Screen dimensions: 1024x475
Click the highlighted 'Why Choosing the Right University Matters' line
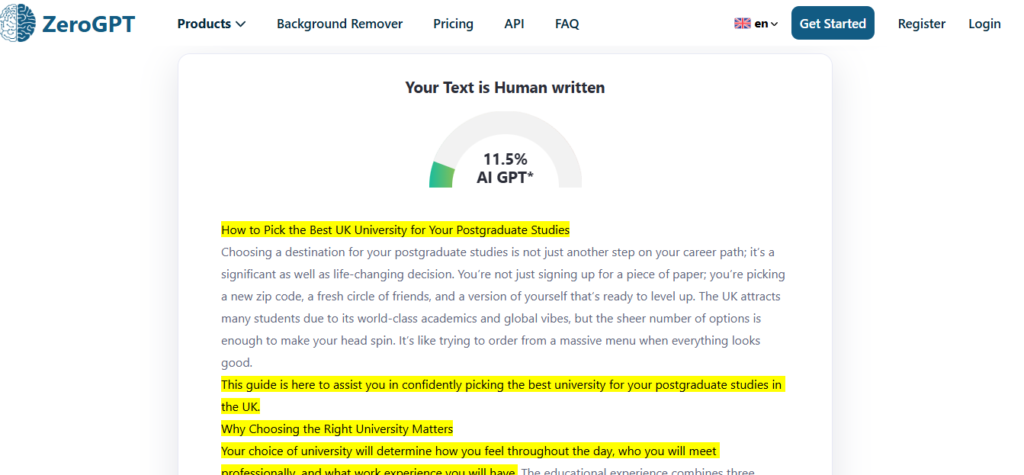click(337, 429)
